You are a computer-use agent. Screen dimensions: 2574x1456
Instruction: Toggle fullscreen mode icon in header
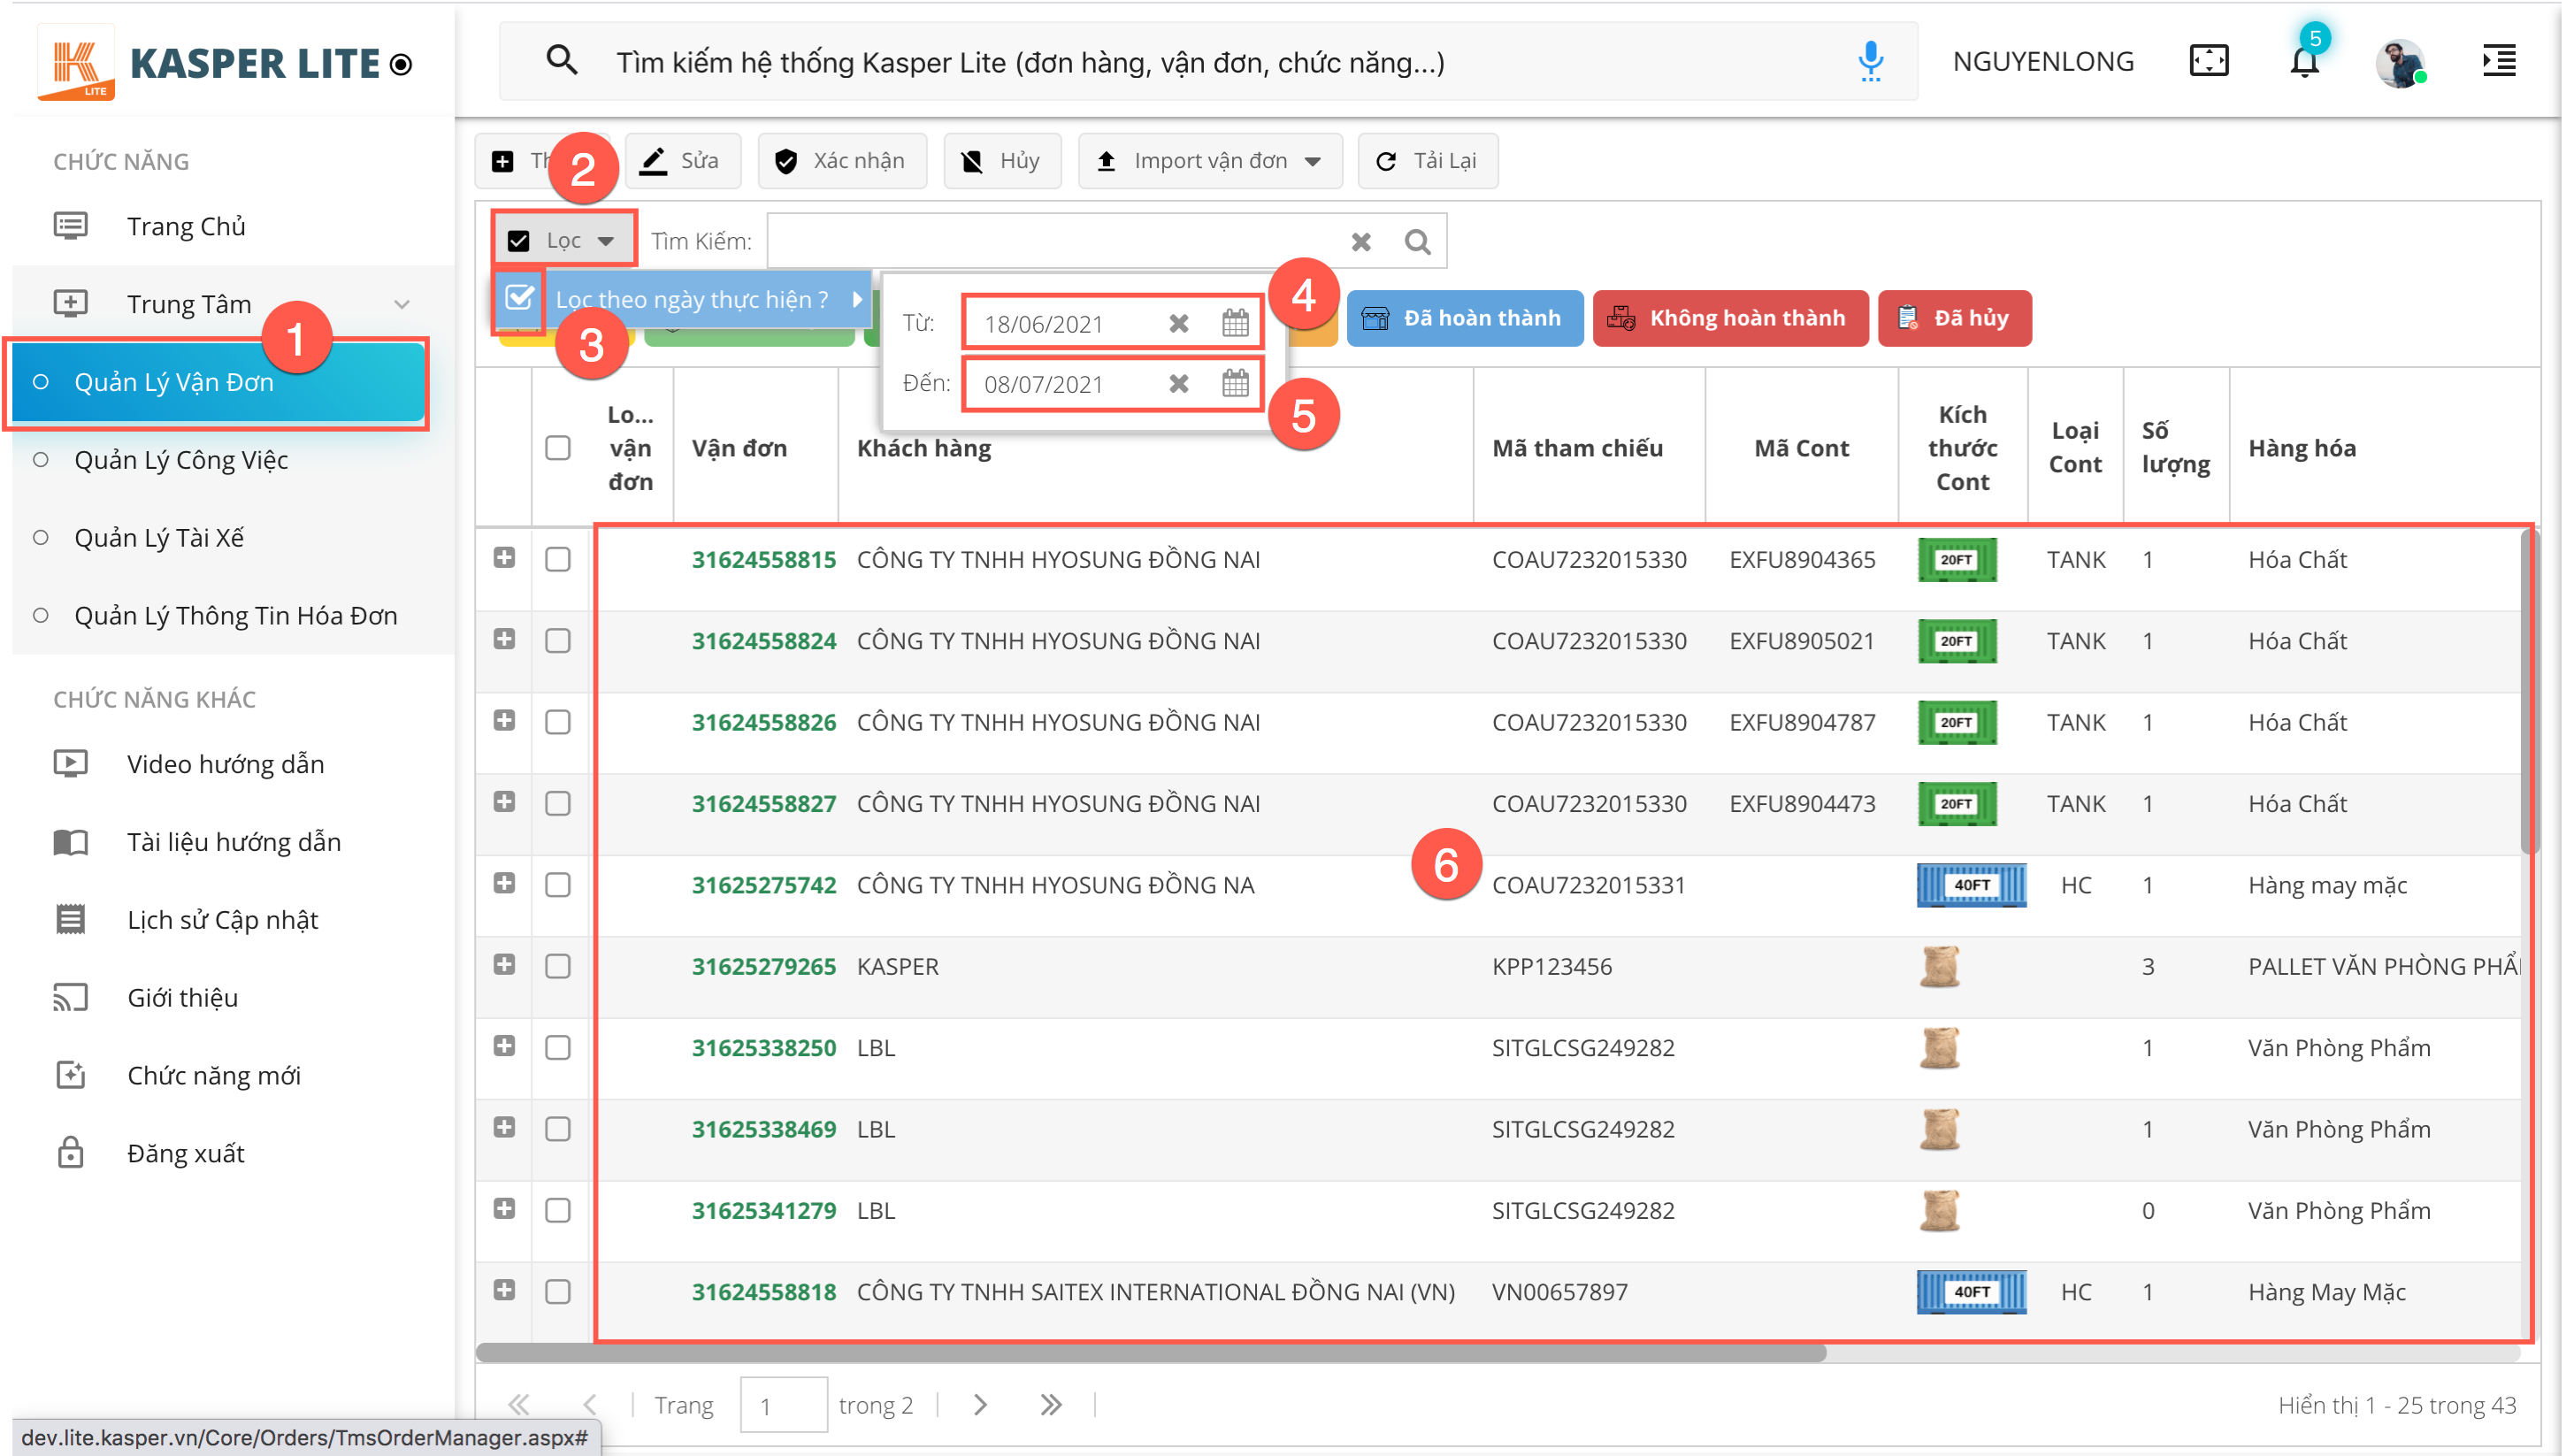click(x=2208, y=61)
